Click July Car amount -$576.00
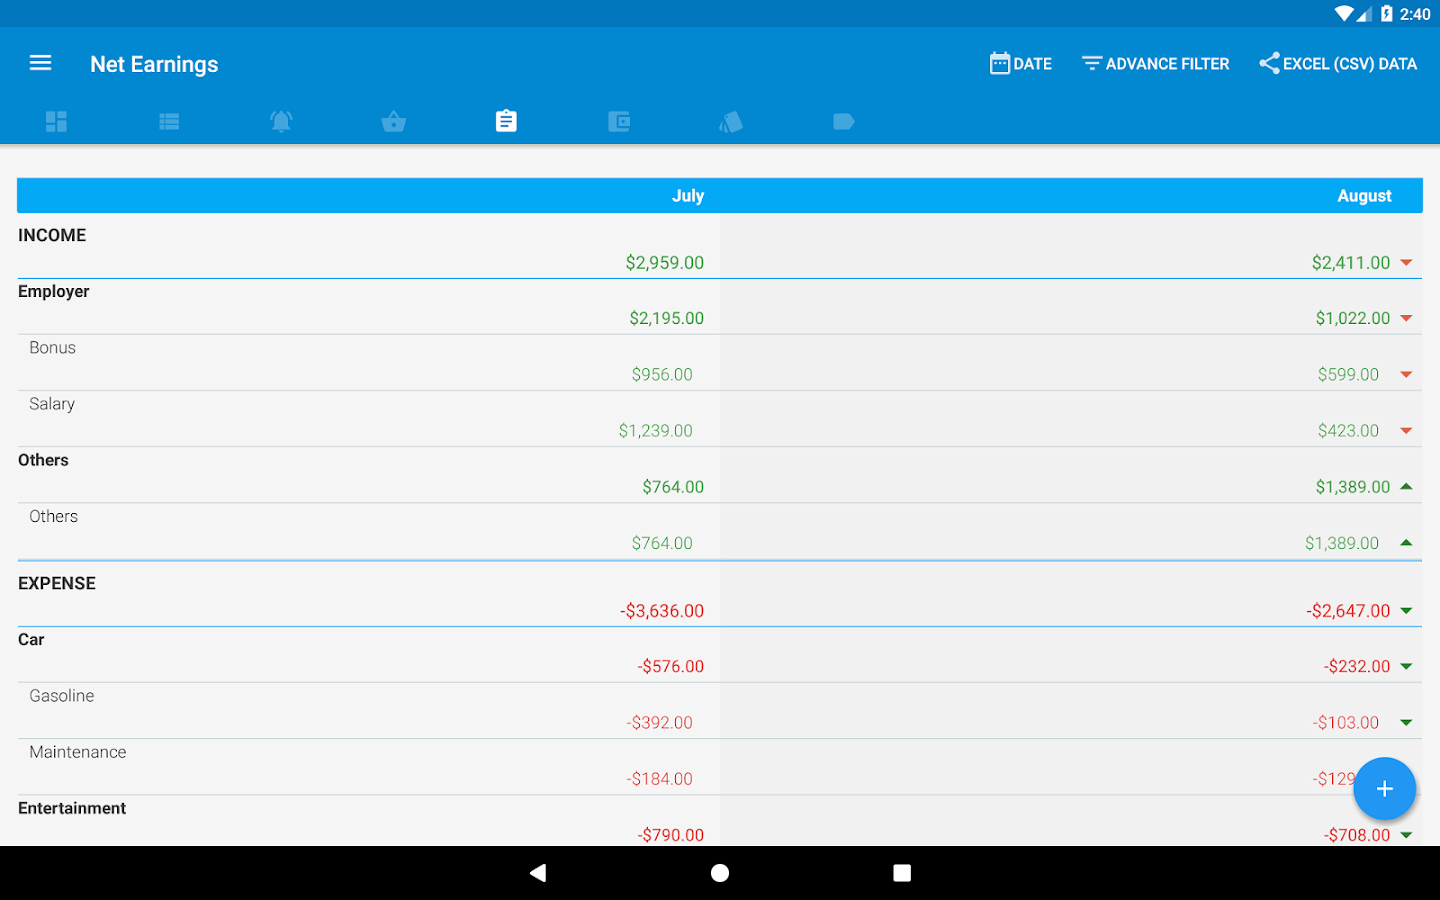This screenshot has height=900, width=1440. click(671, 666)
